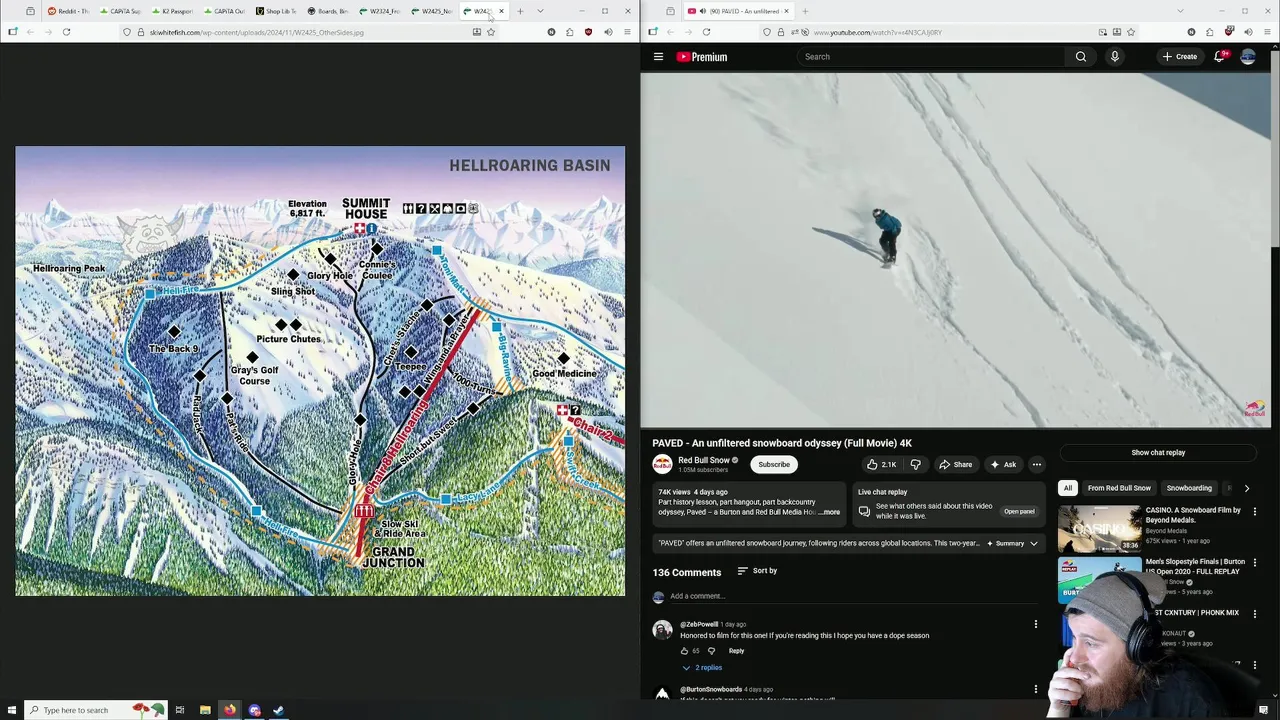Like the ZebPowell comment
Image resolution: width=1280 pixels, height=720 pixels.
685,651
